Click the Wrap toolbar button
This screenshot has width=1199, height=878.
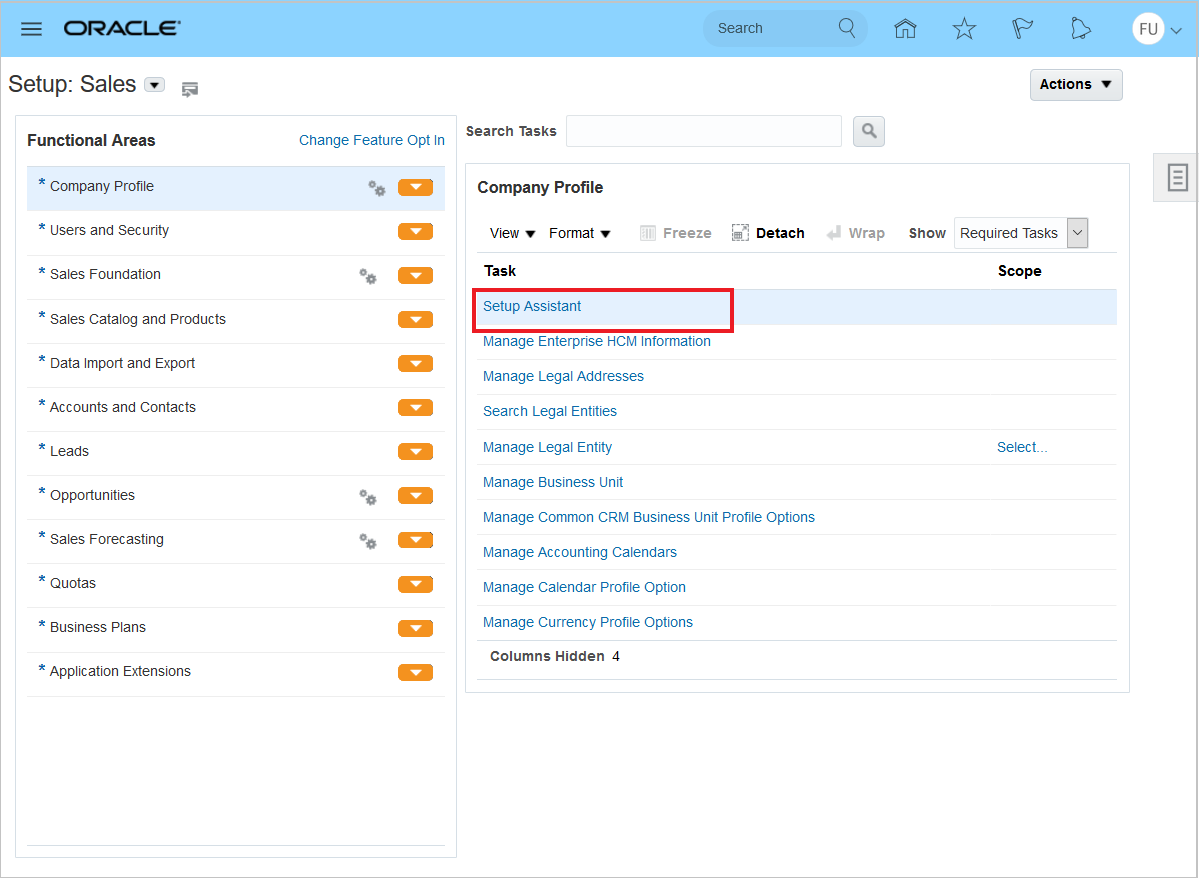(856, 233)
